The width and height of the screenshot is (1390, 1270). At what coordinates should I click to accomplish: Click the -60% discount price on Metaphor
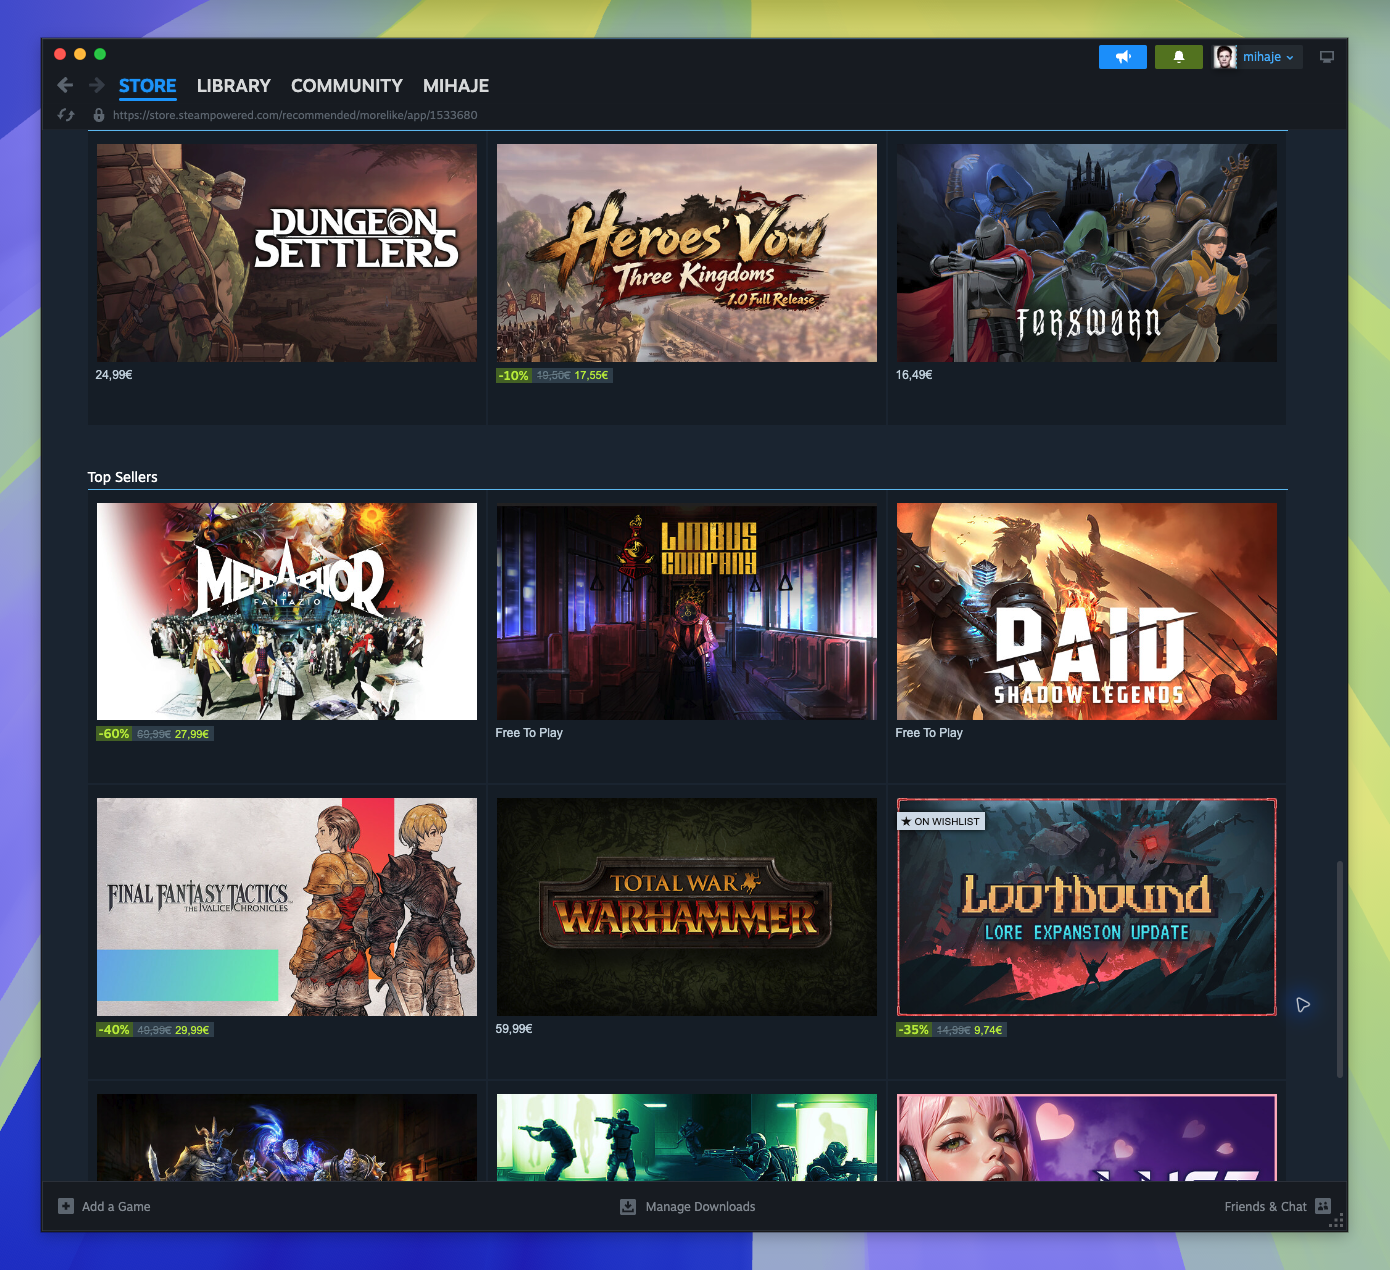pos(154,734)
